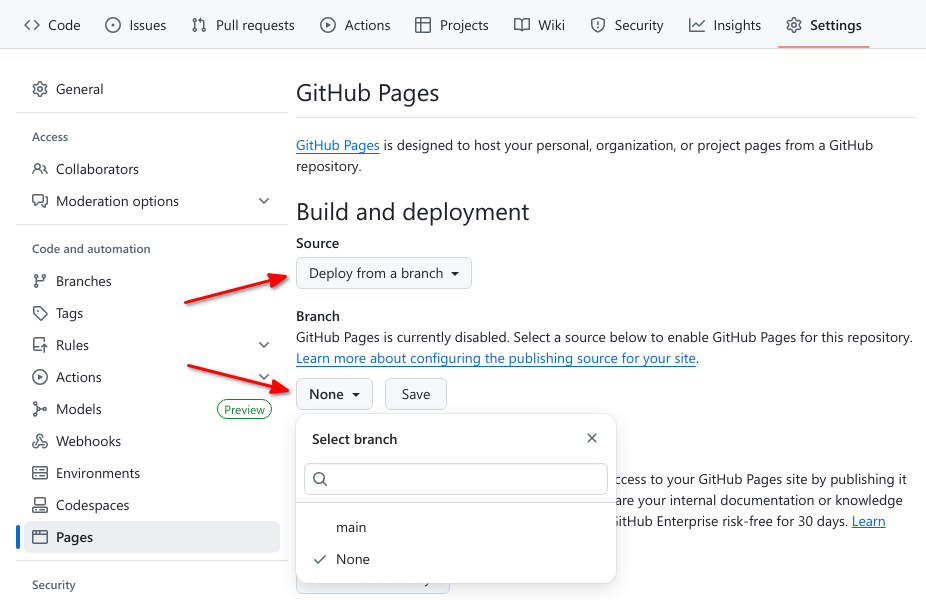Select the main branch option
The height and width of the screenshot is (600, 926).
tap(456, 527)
